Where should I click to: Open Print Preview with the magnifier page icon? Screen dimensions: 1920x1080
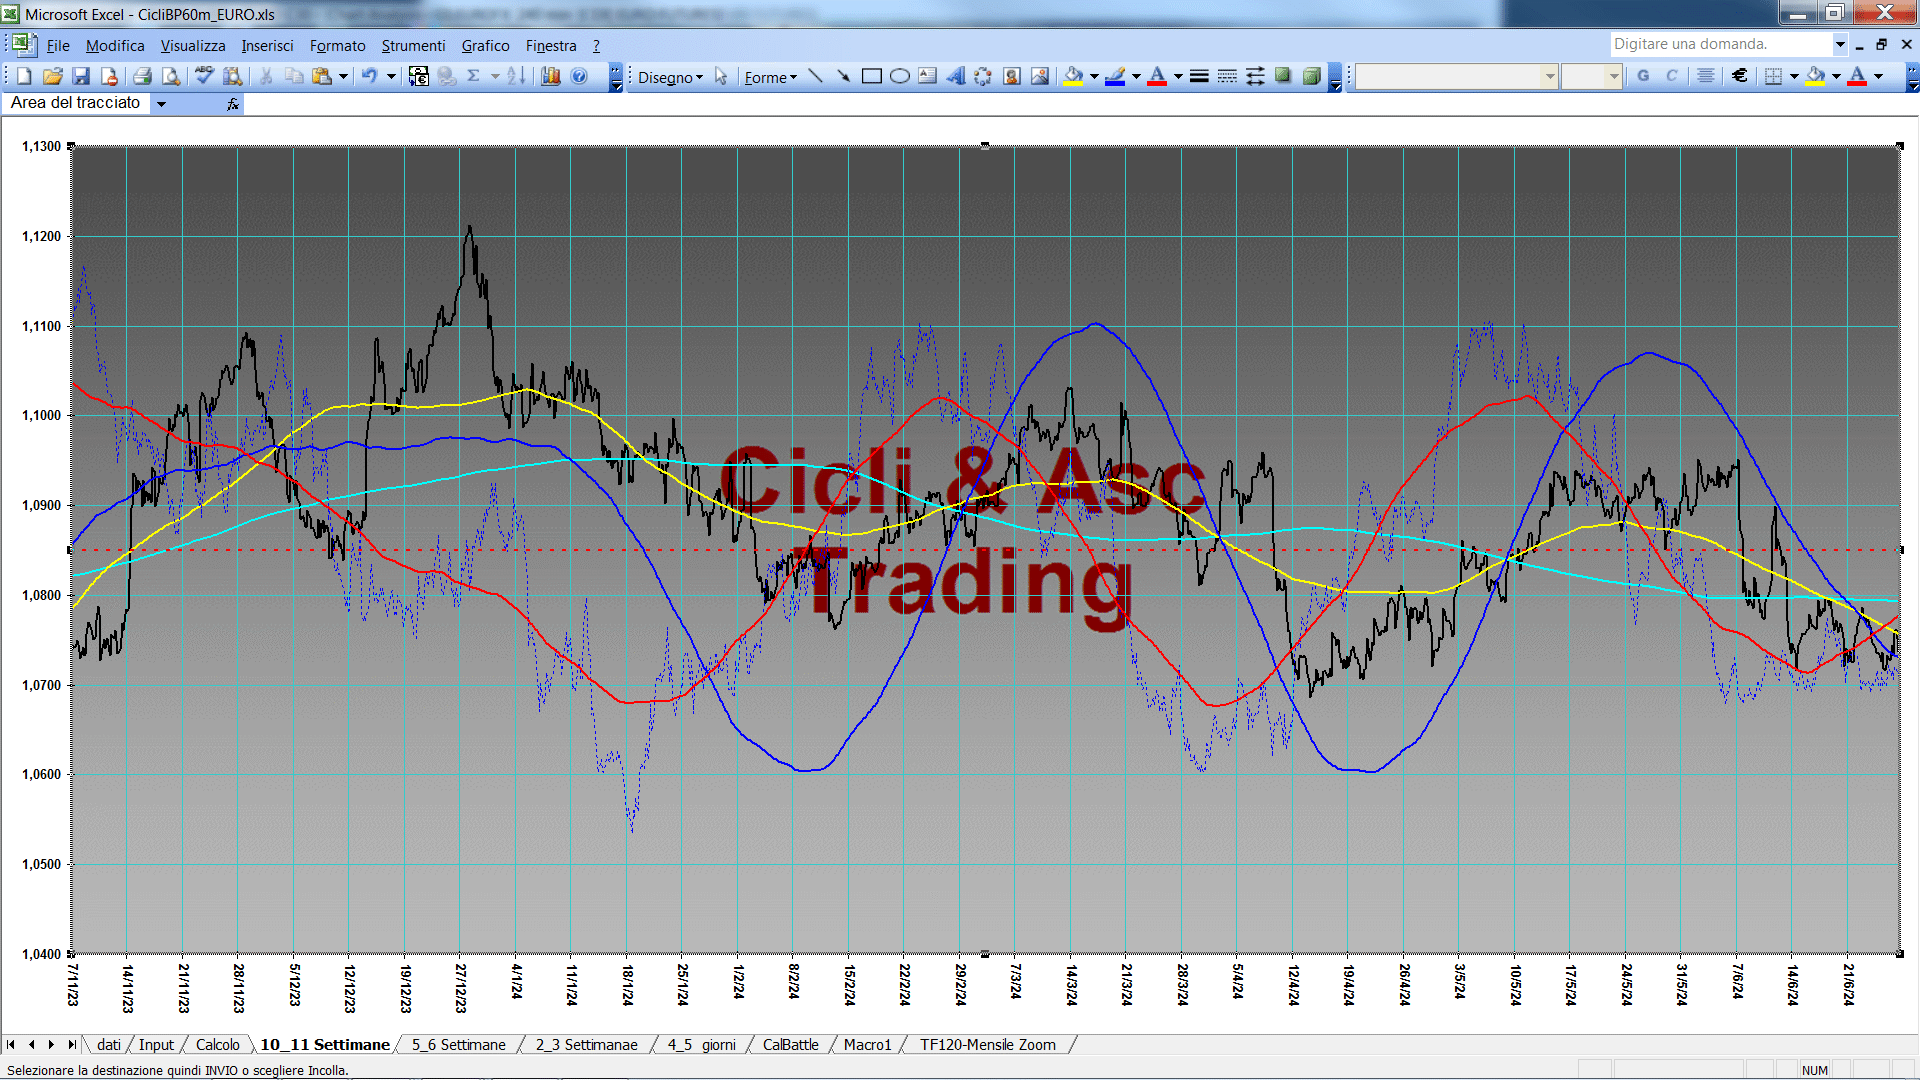point(171,76)
